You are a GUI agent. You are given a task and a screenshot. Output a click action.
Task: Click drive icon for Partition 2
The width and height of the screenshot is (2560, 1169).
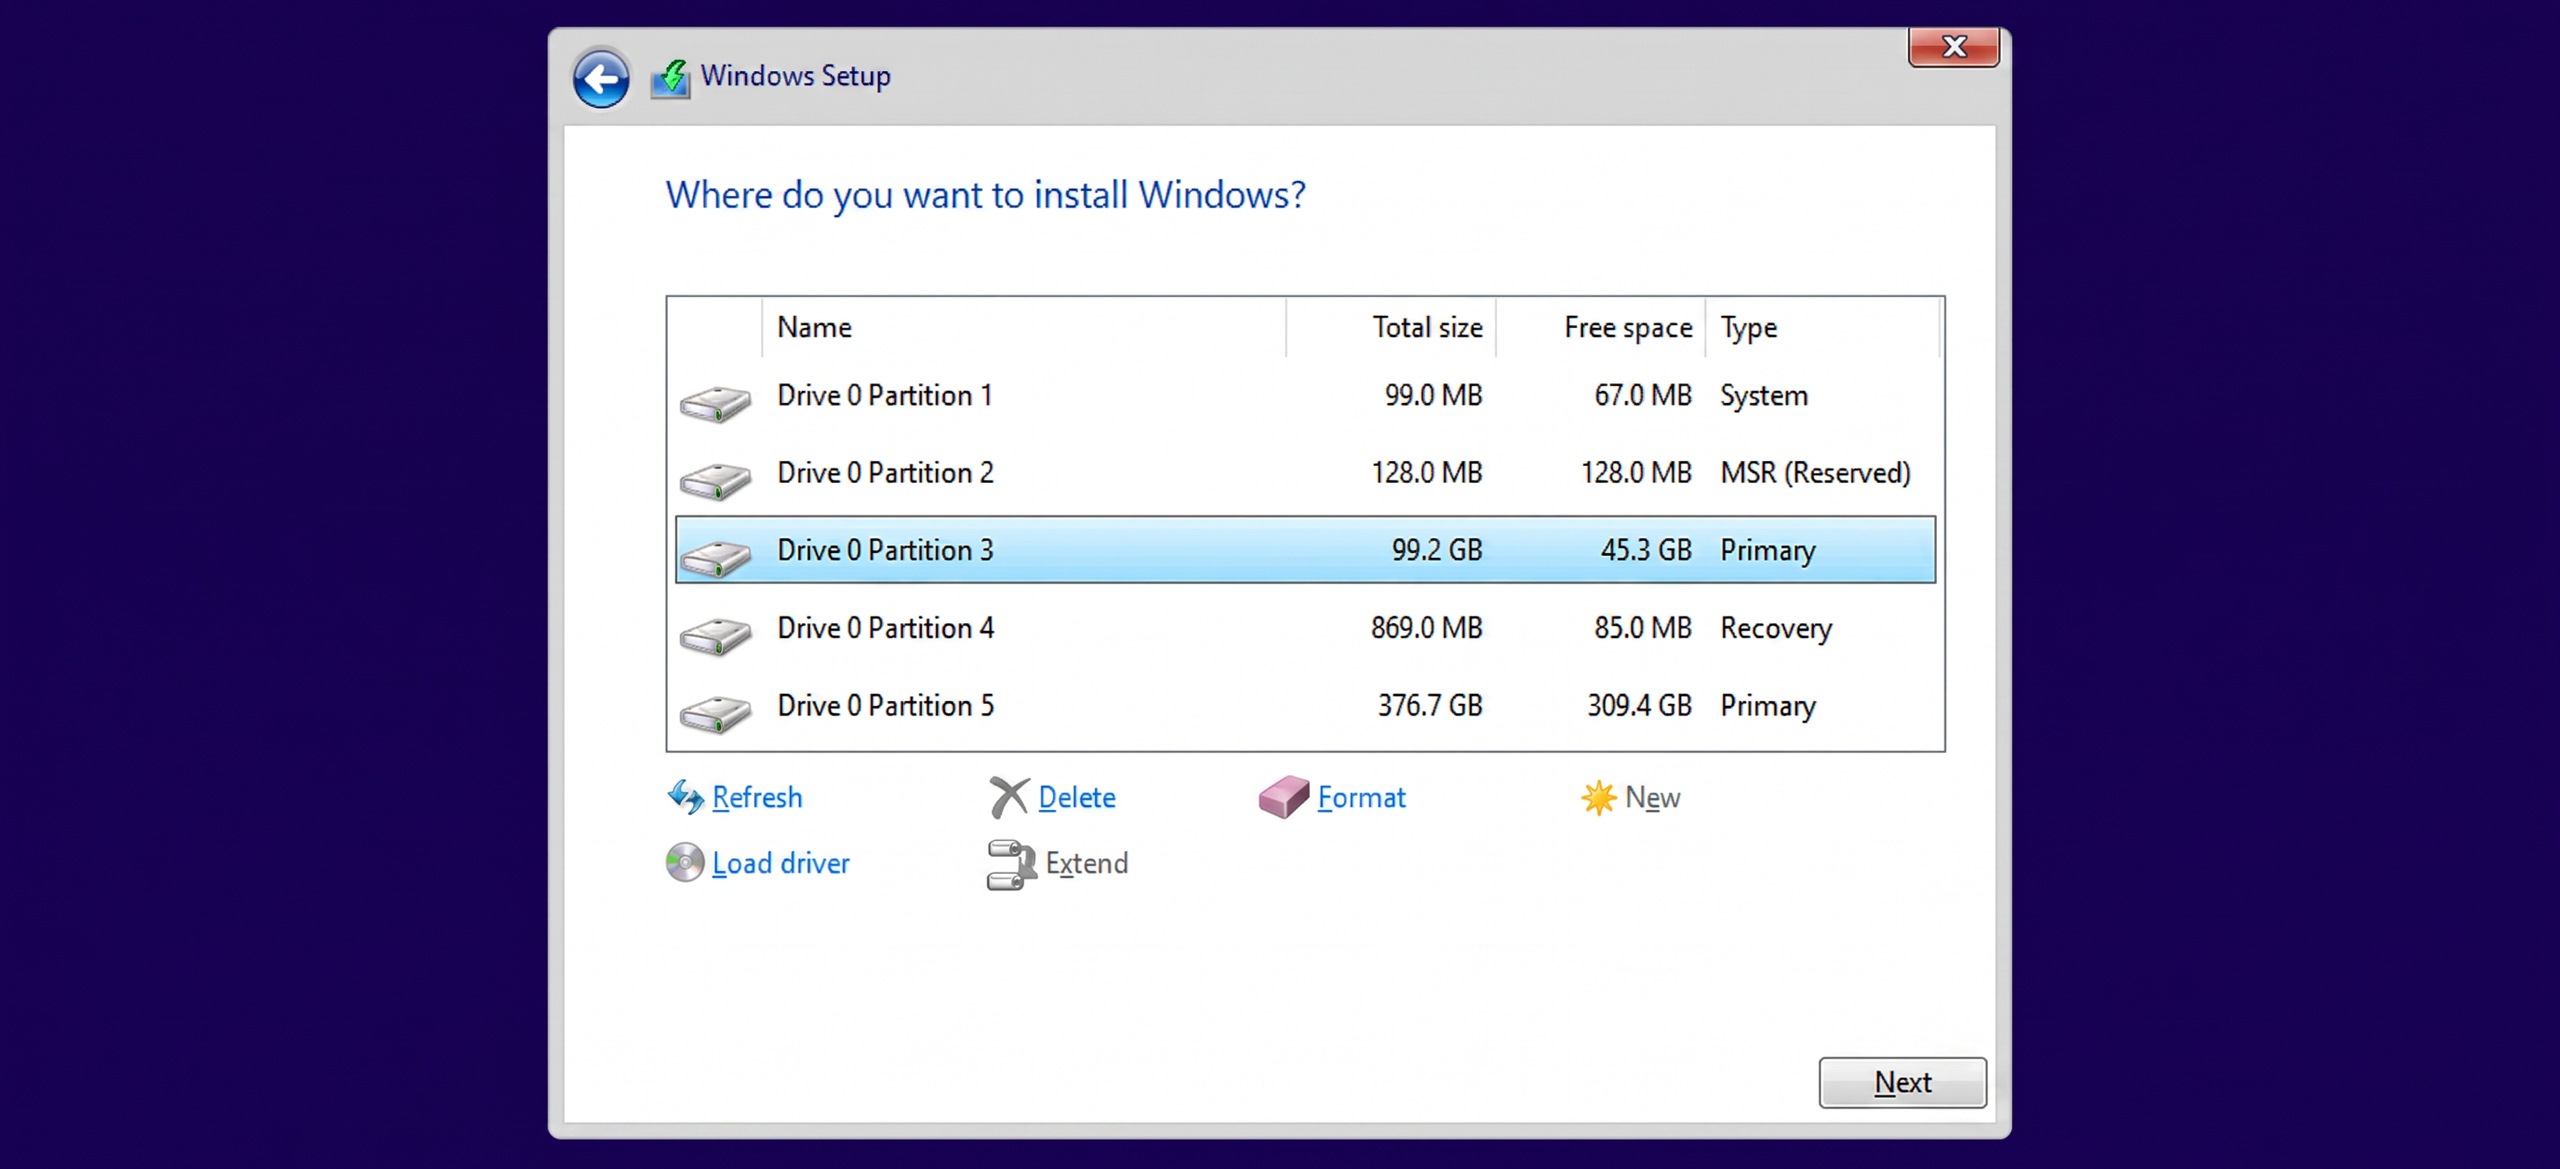(715, 482)
